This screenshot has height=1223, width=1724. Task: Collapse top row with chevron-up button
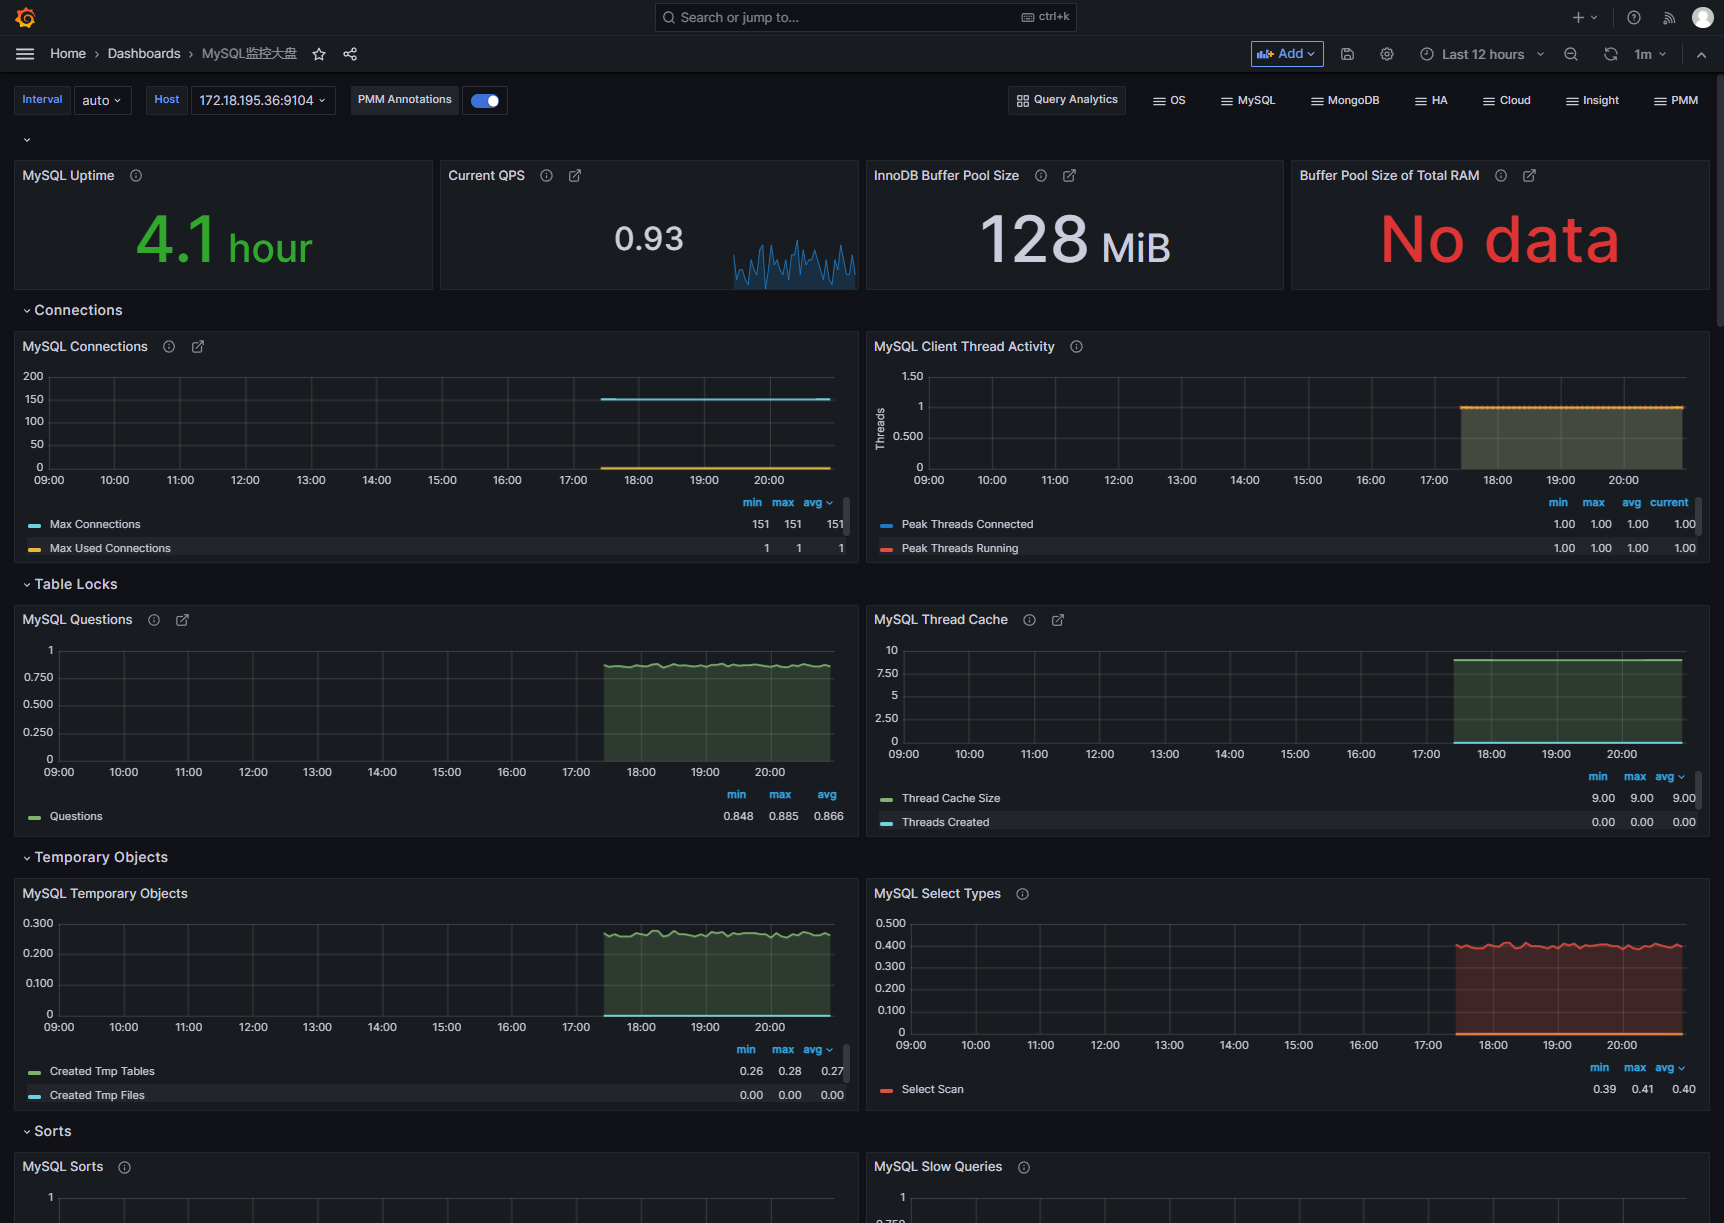[x=1701, y=54]
